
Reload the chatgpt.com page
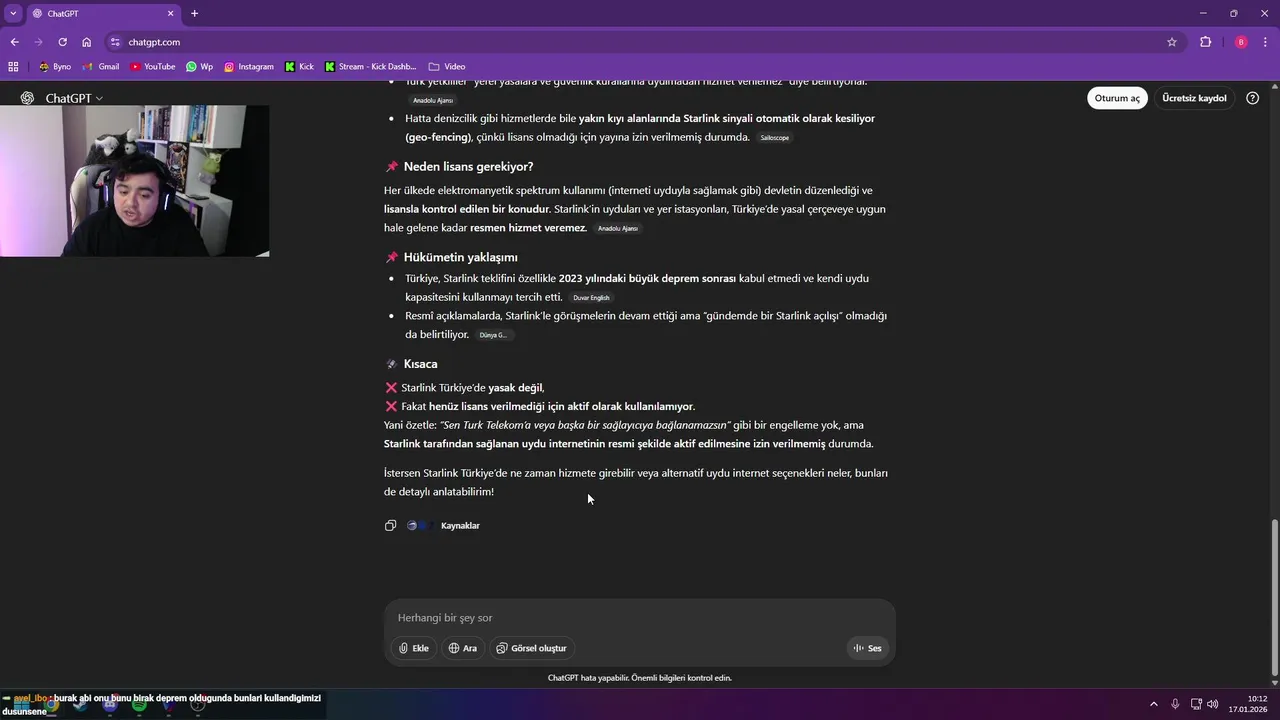point(62,42)
